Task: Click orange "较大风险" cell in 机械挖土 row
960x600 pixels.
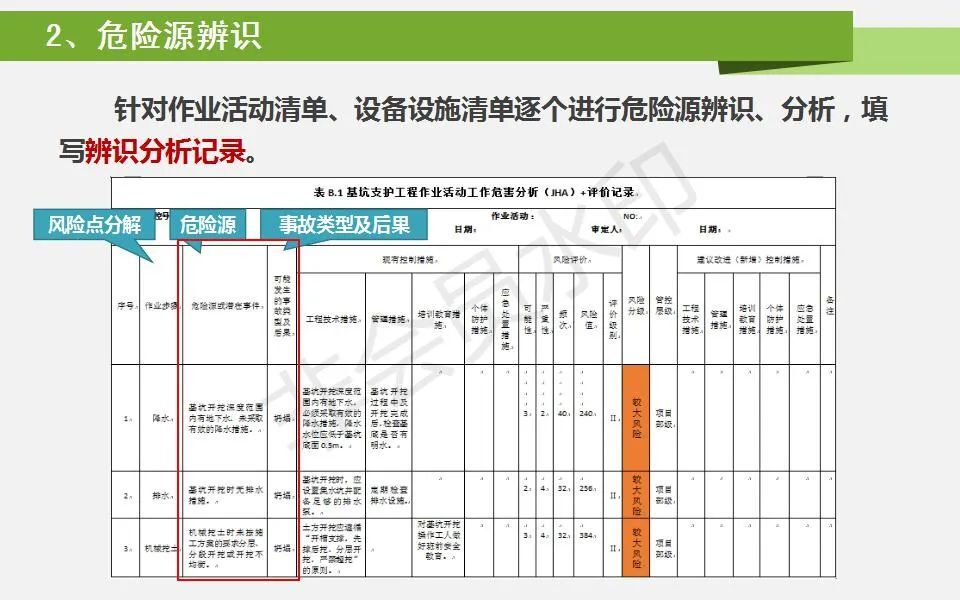Action: click(x=636, y=548)
